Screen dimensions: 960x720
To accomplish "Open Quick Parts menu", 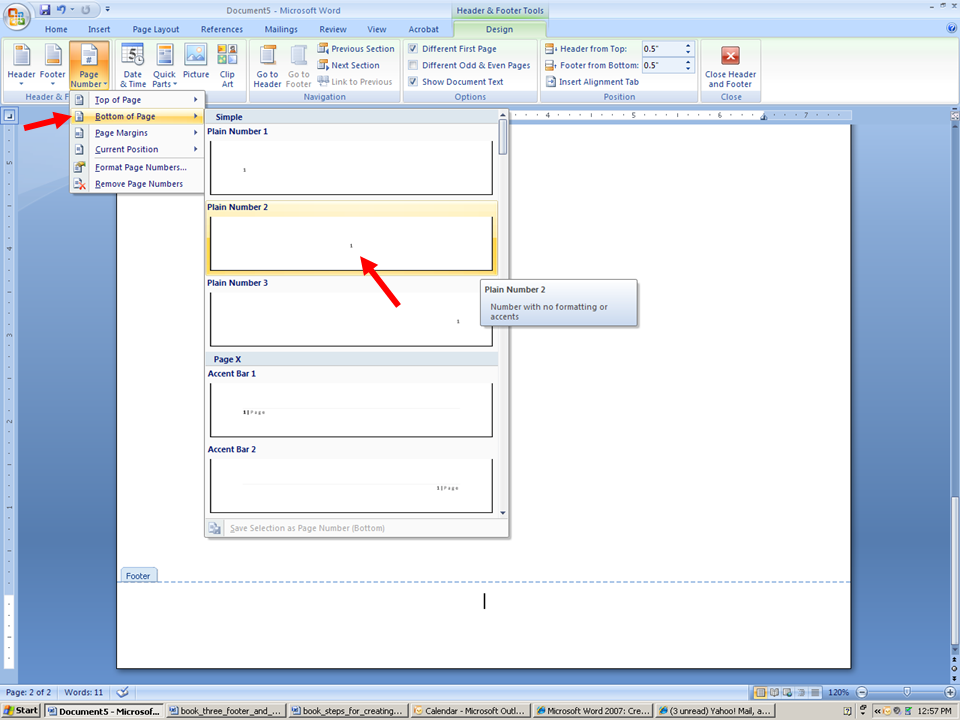I will [x=164, y=65].
